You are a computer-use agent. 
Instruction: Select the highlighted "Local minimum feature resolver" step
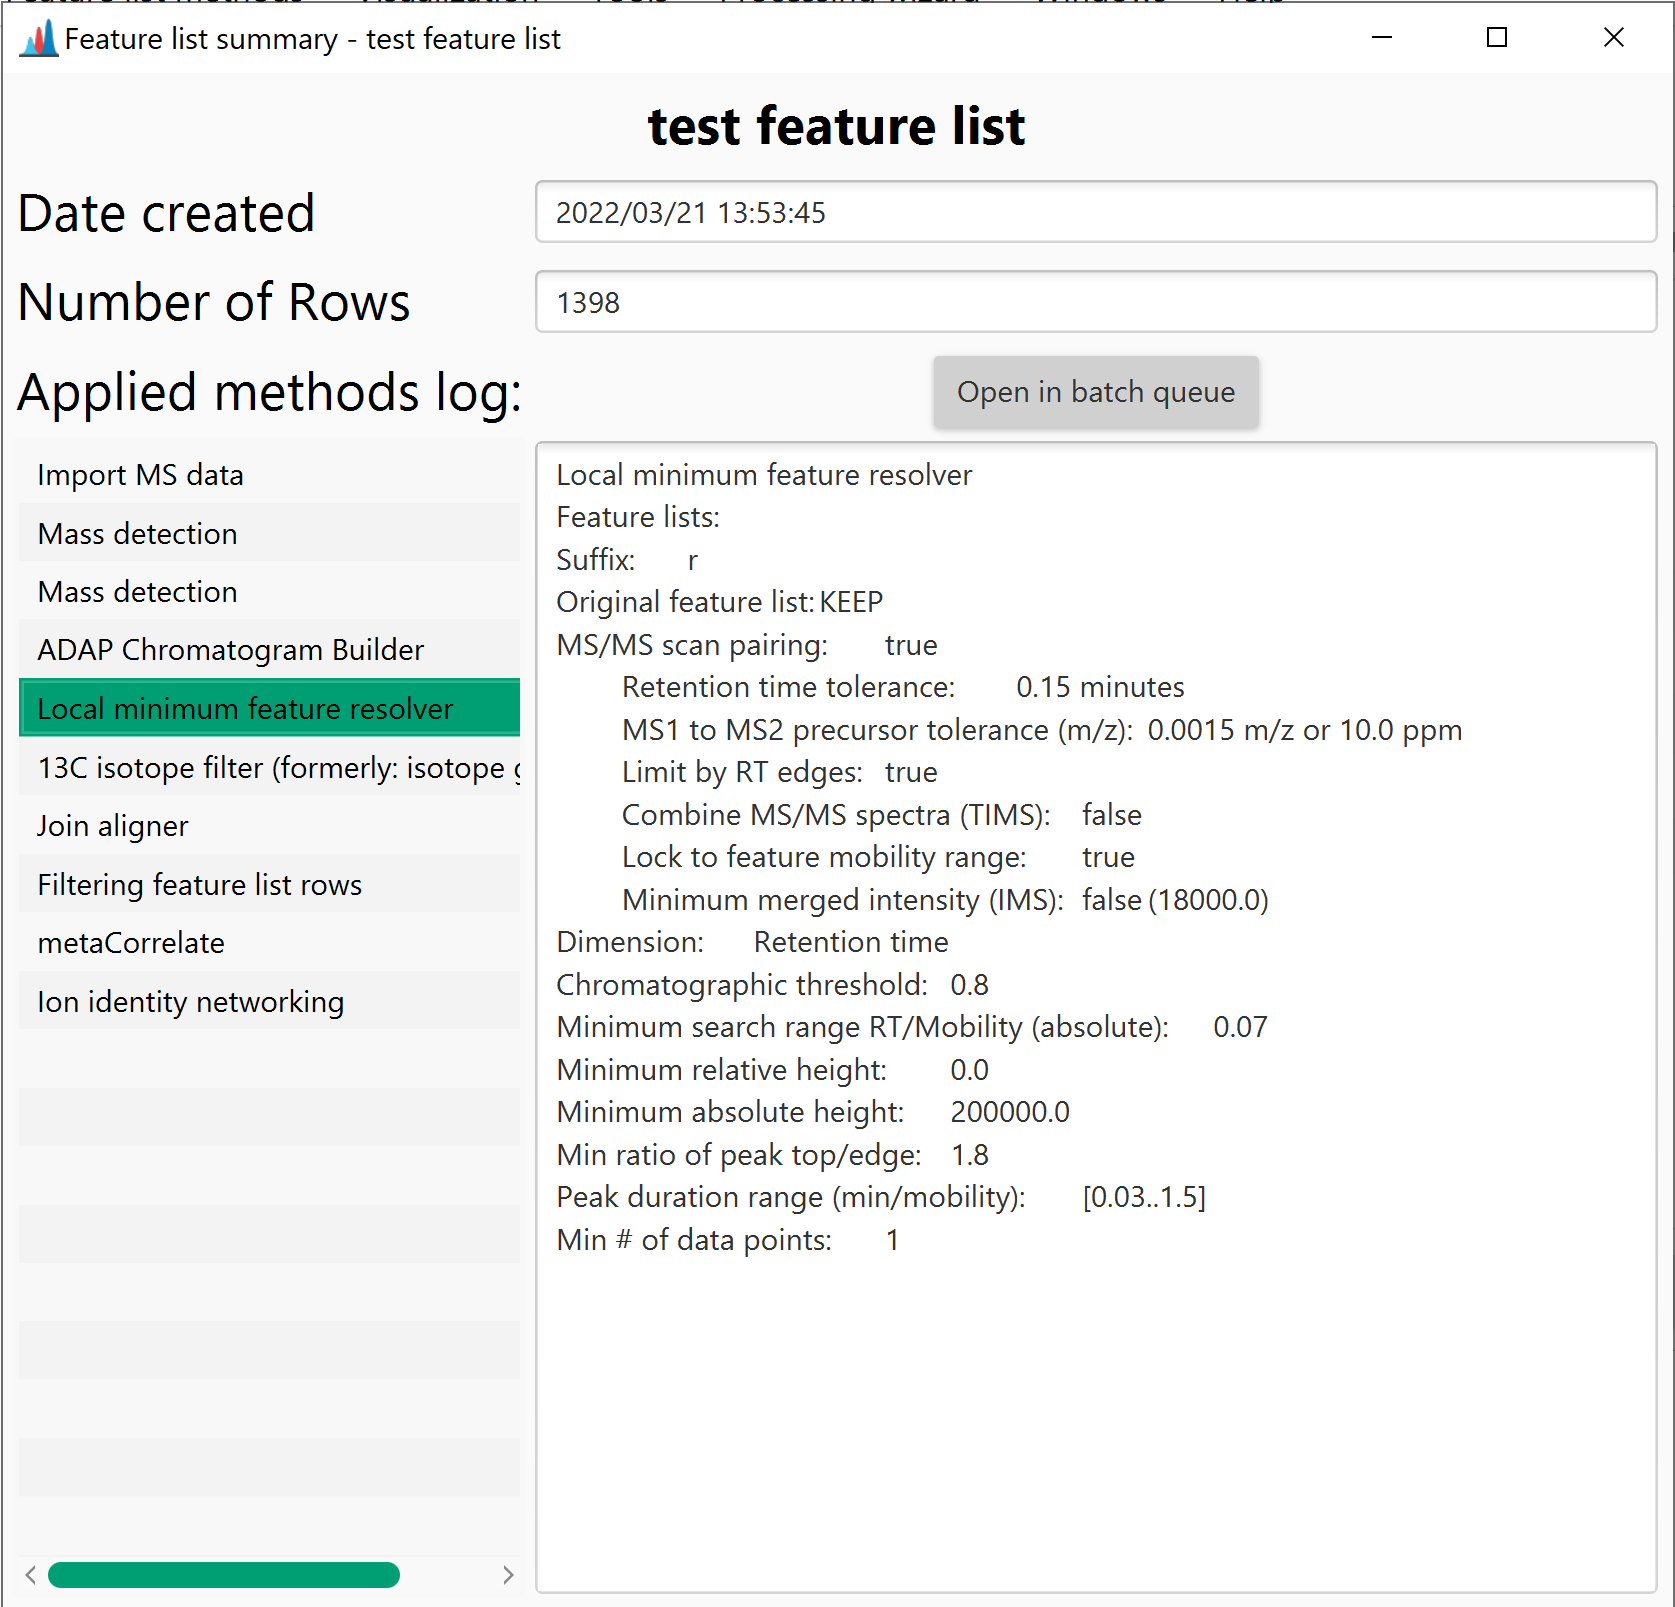(x=245, y=708)
